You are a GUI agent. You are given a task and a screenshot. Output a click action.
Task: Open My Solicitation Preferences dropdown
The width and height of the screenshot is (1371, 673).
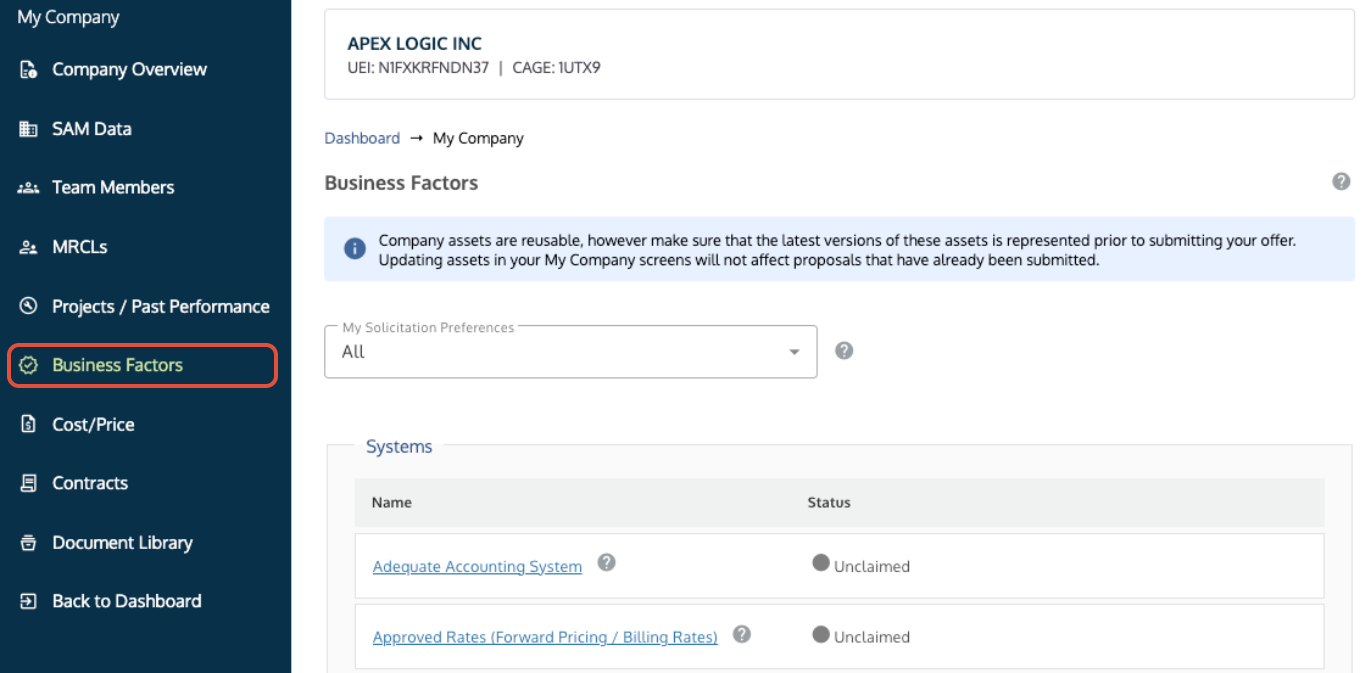pyautogui.click(x=571, y=352)
